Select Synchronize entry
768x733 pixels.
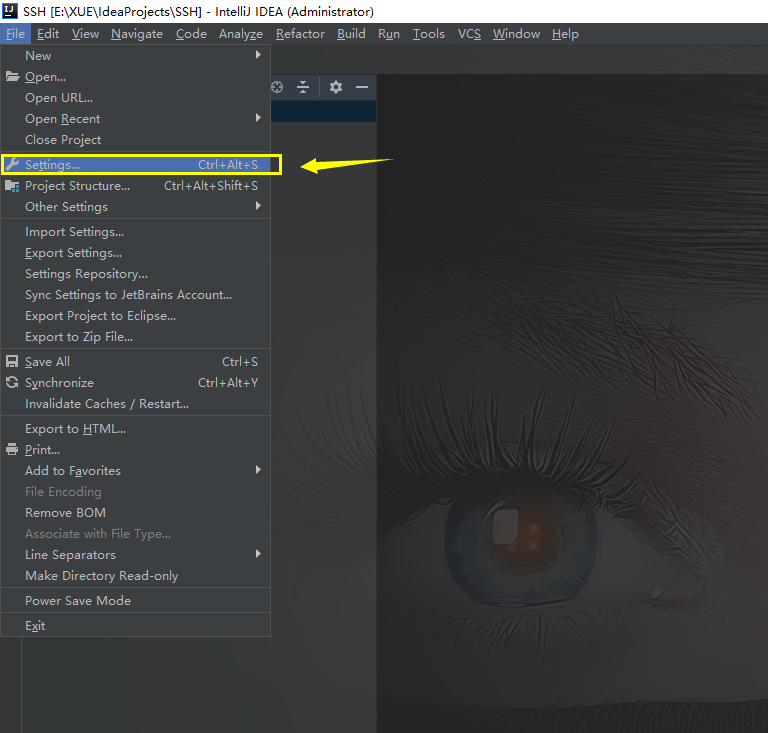tap(136, 383)
